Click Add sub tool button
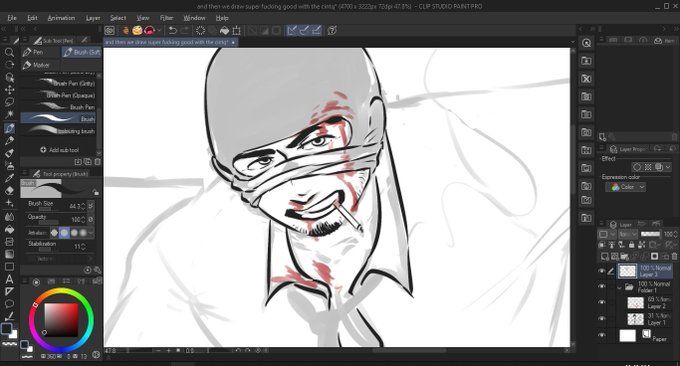The width and height of the screenshot is (680, 366). pos(59,150)
